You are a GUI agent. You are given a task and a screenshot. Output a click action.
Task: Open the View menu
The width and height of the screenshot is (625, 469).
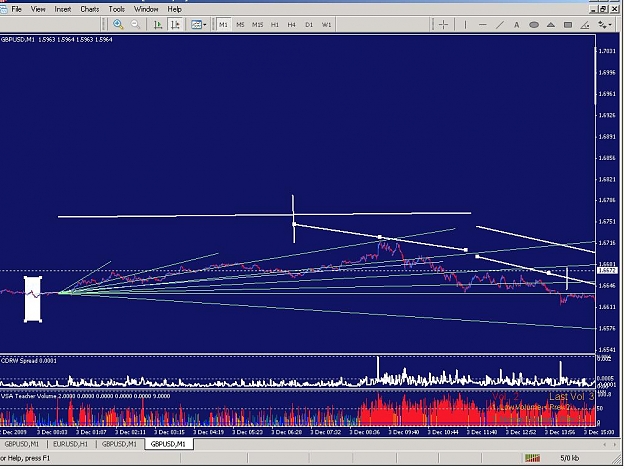[x=38, y=9]
